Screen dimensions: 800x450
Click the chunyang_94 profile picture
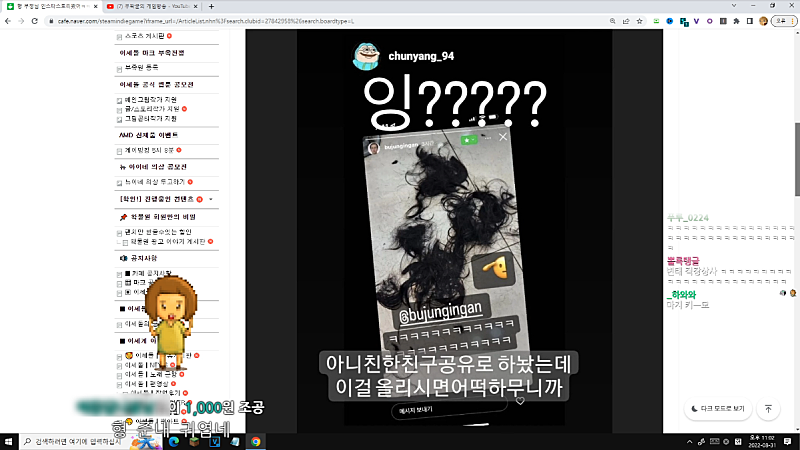366,56
